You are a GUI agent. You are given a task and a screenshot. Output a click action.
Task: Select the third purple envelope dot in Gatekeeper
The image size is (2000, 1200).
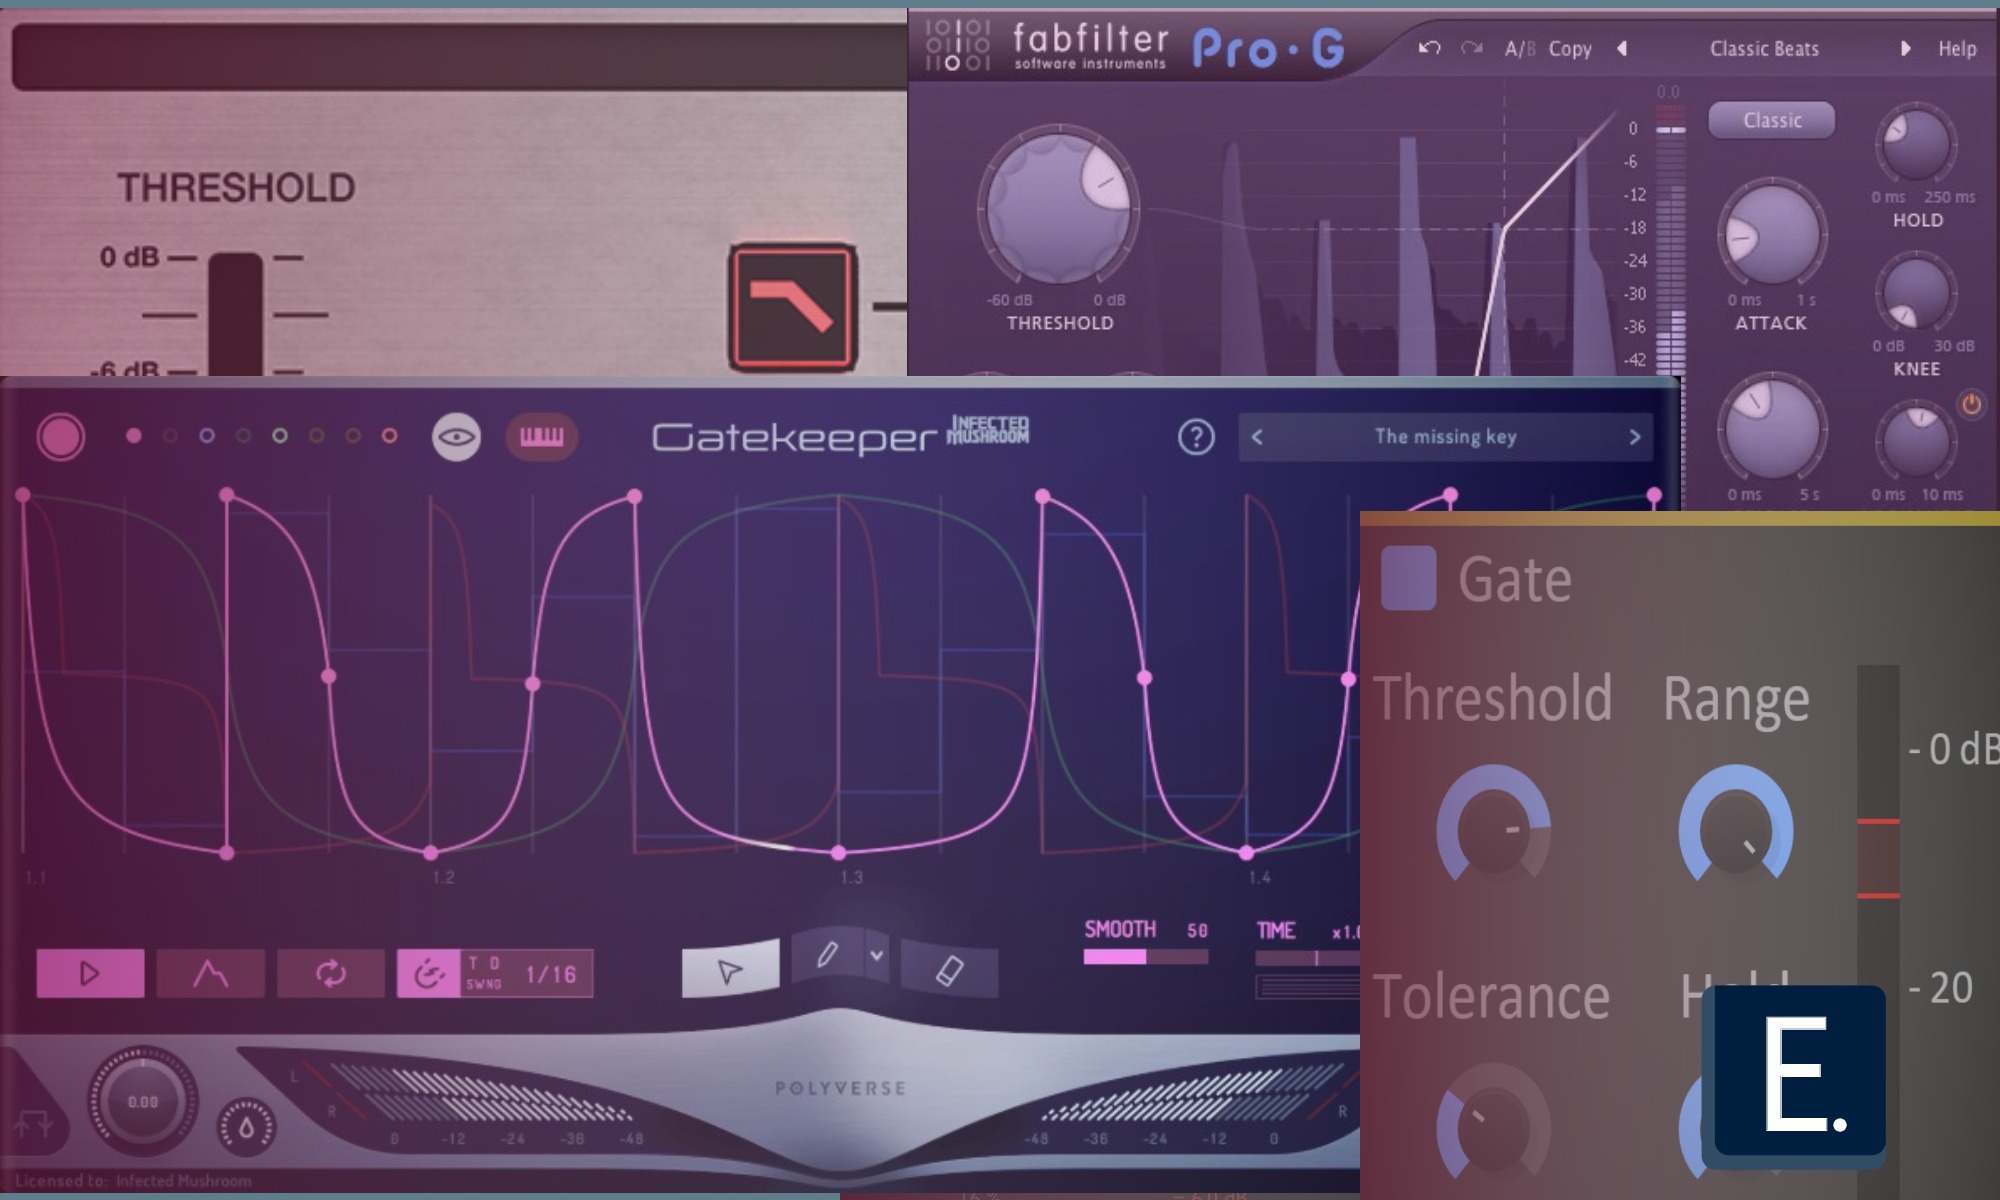click(x=207, y=436)
